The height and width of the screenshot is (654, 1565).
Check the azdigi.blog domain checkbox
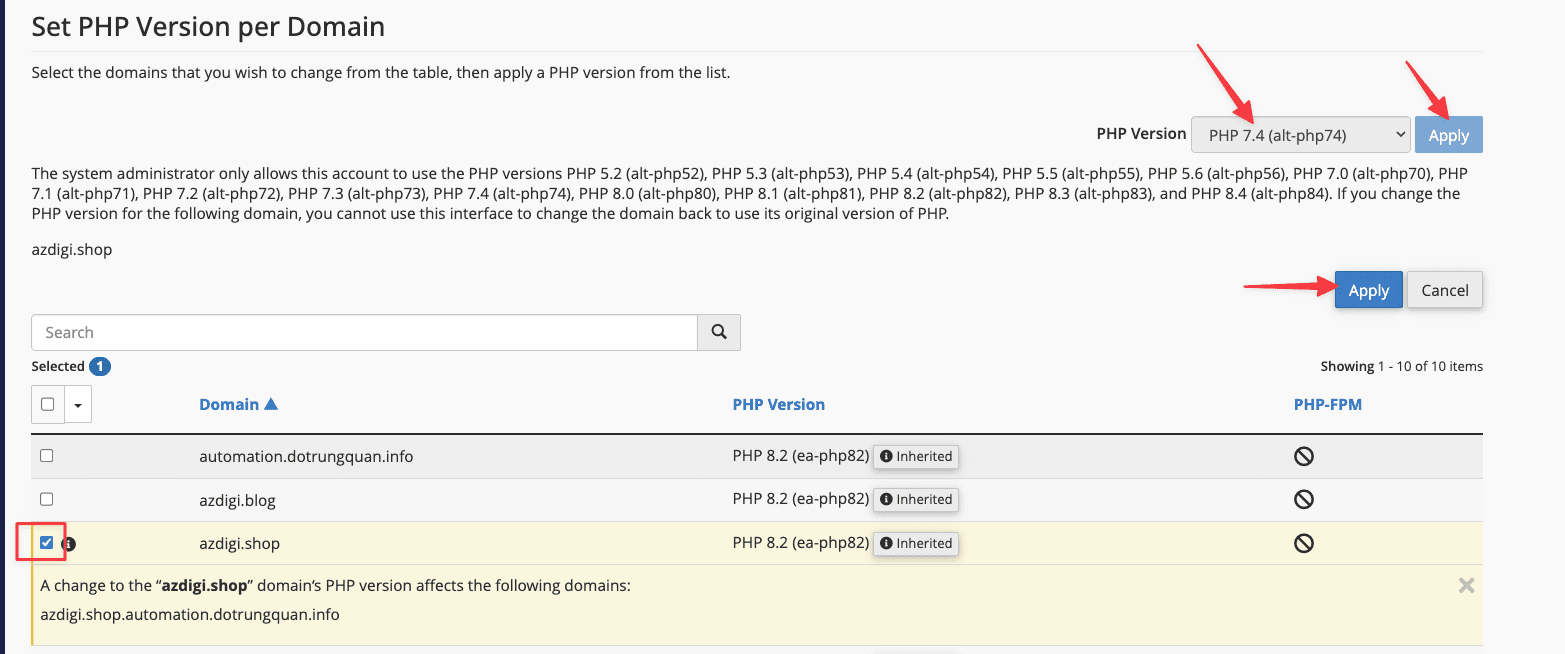point(47,499)
